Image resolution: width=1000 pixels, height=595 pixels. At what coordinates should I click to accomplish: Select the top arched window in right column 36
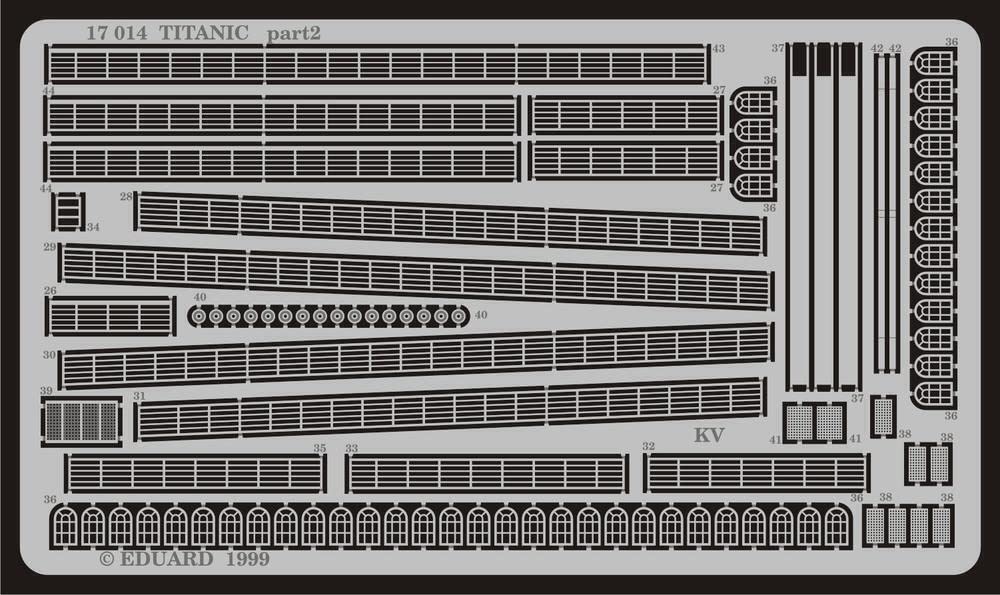point(934,62)
